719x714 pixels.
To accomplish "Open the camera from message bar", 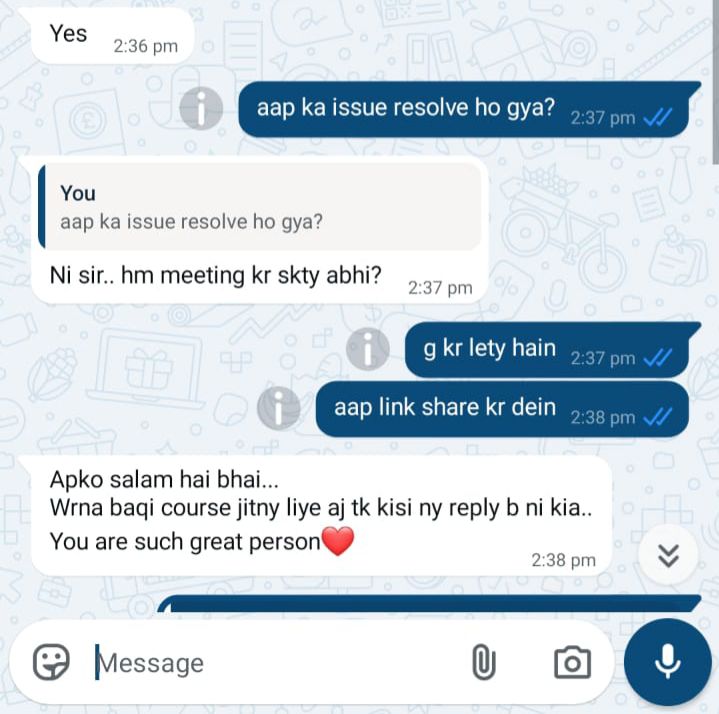I will 572,663.
